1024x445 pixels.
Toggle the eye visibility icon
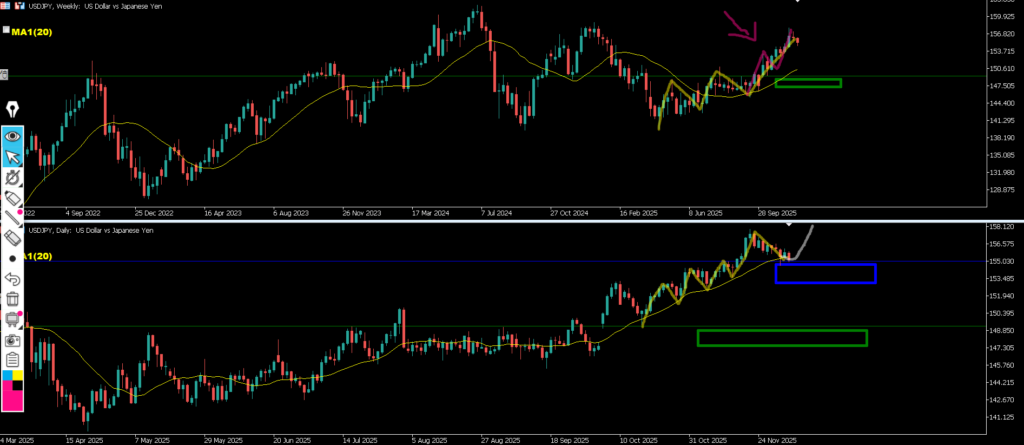13,136
